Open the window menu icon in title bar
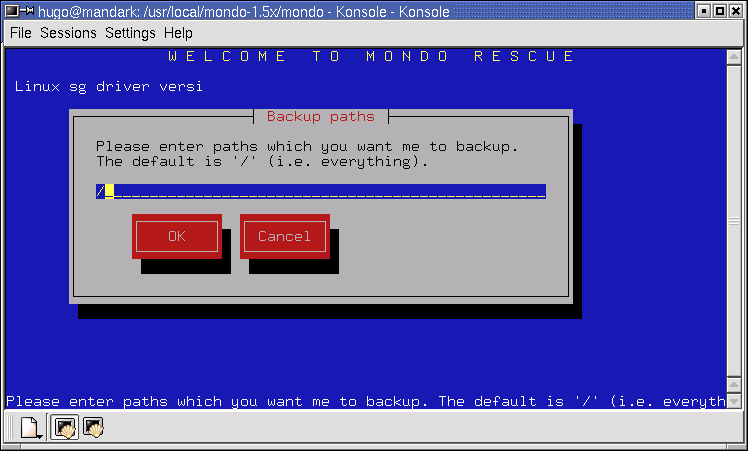Screen dimensions: 748x451 point(12,11)
